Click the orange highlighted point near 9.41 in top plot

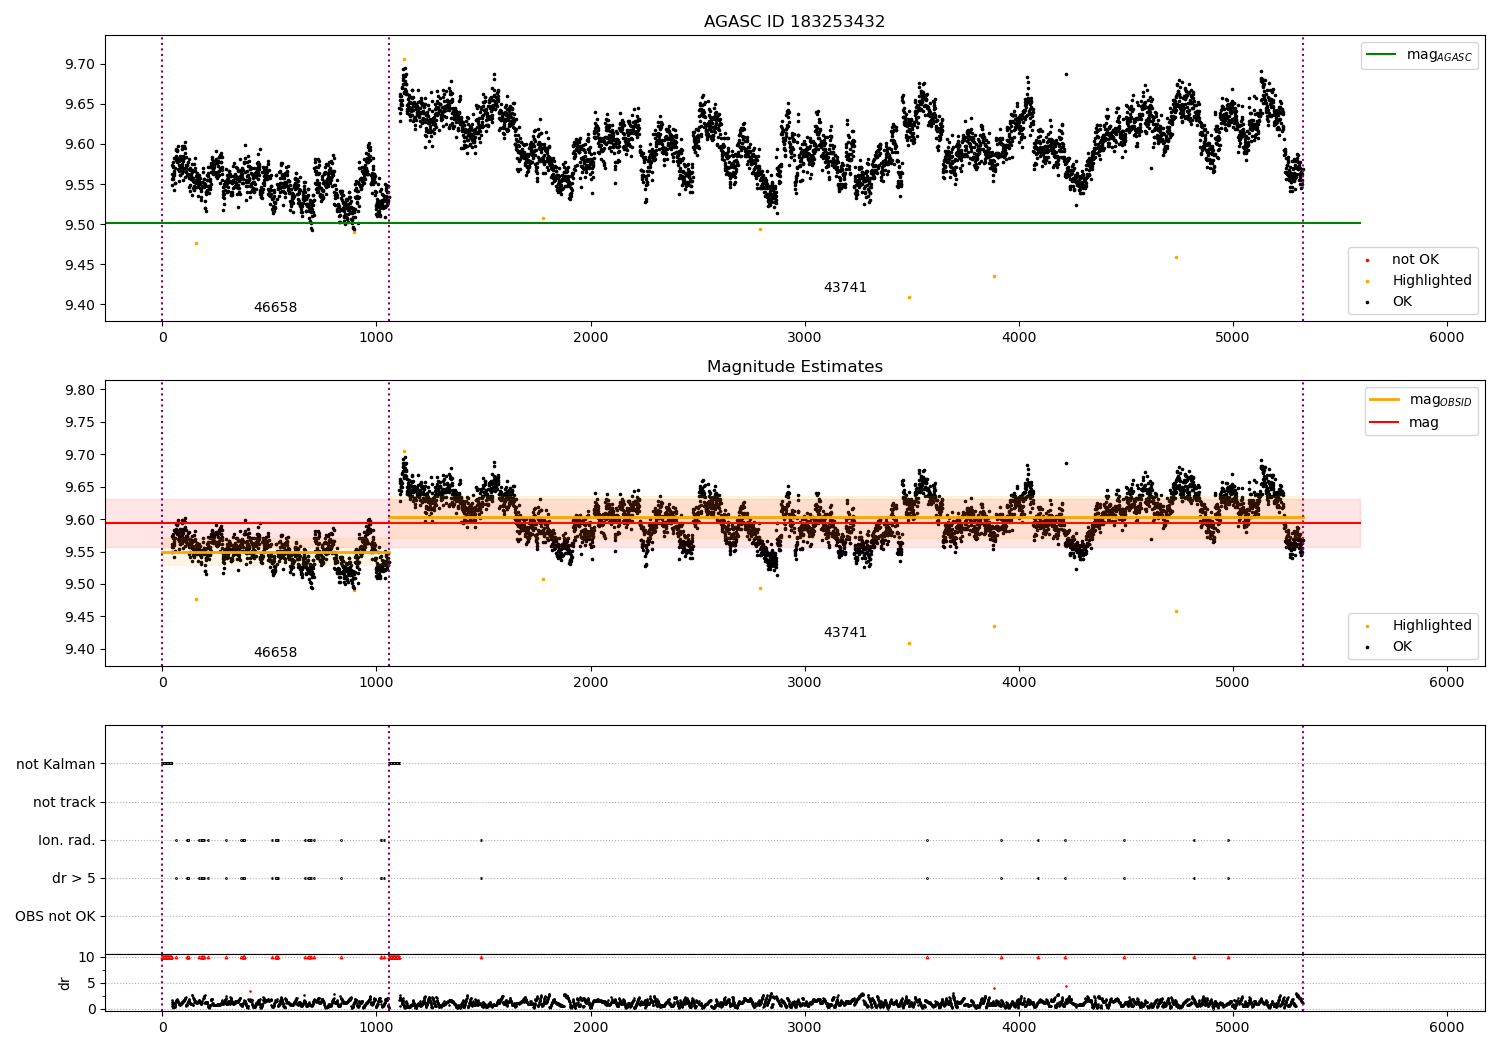(x=909, y=297)
